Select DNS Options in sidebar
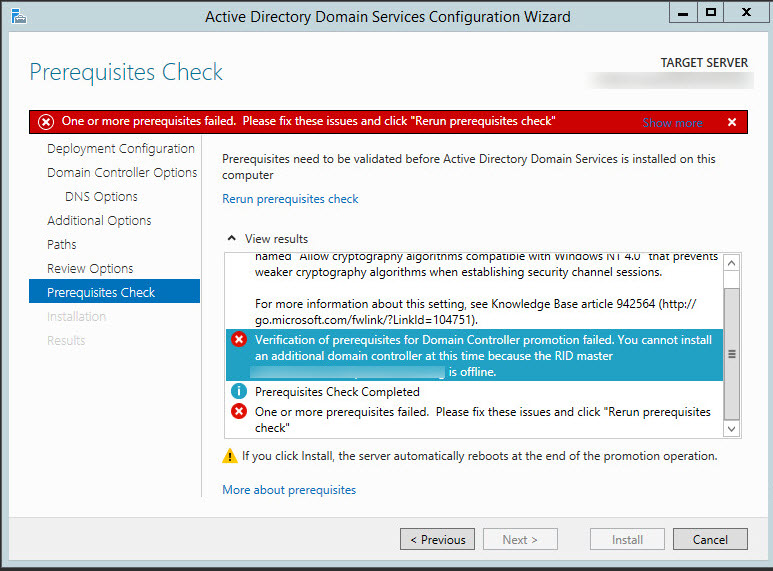The image size is (773, 571). [x=101, y=197]
